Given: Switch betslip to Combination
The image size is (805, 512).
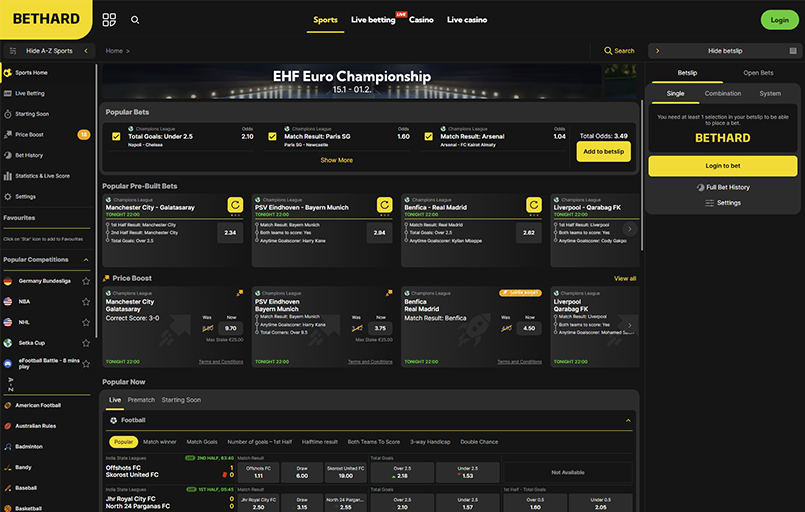Looking at the screenshot, I should pyautogui.click(x=722, y=93).
